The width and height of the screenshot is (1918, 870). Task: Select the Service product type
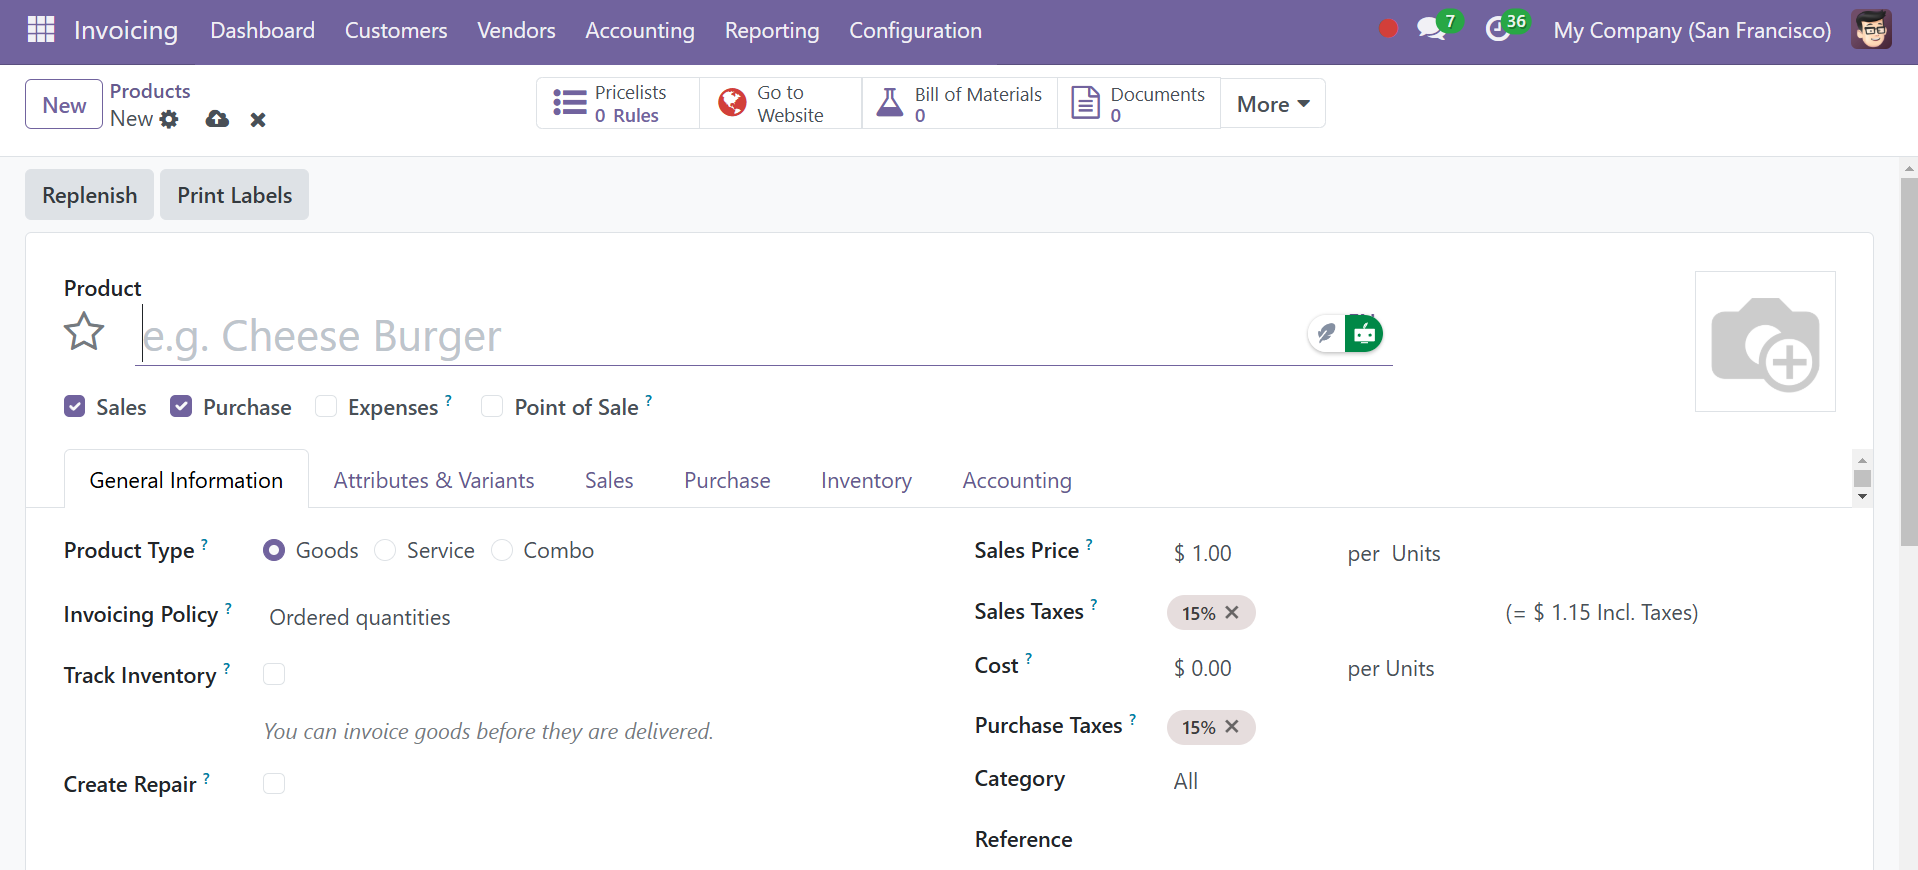pyautogui.click(x=385, y=551)
